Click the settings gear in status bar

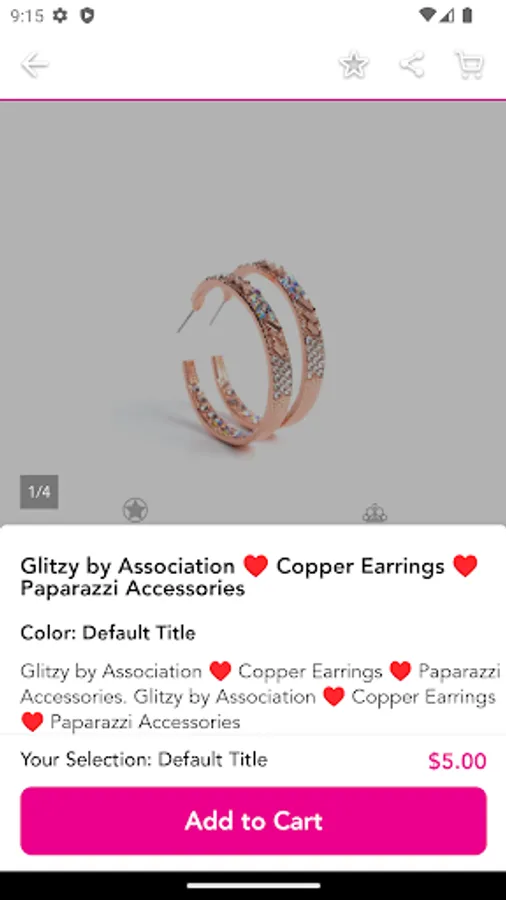click(60, 16)
